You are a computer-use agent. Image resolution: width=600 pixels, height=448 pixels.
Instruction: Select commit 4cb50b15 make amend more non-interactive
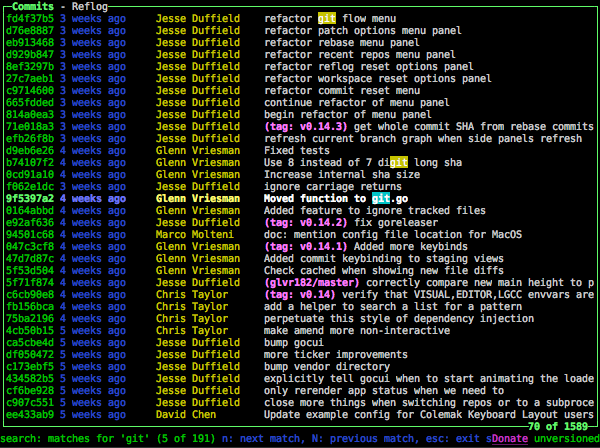[300, 330]
